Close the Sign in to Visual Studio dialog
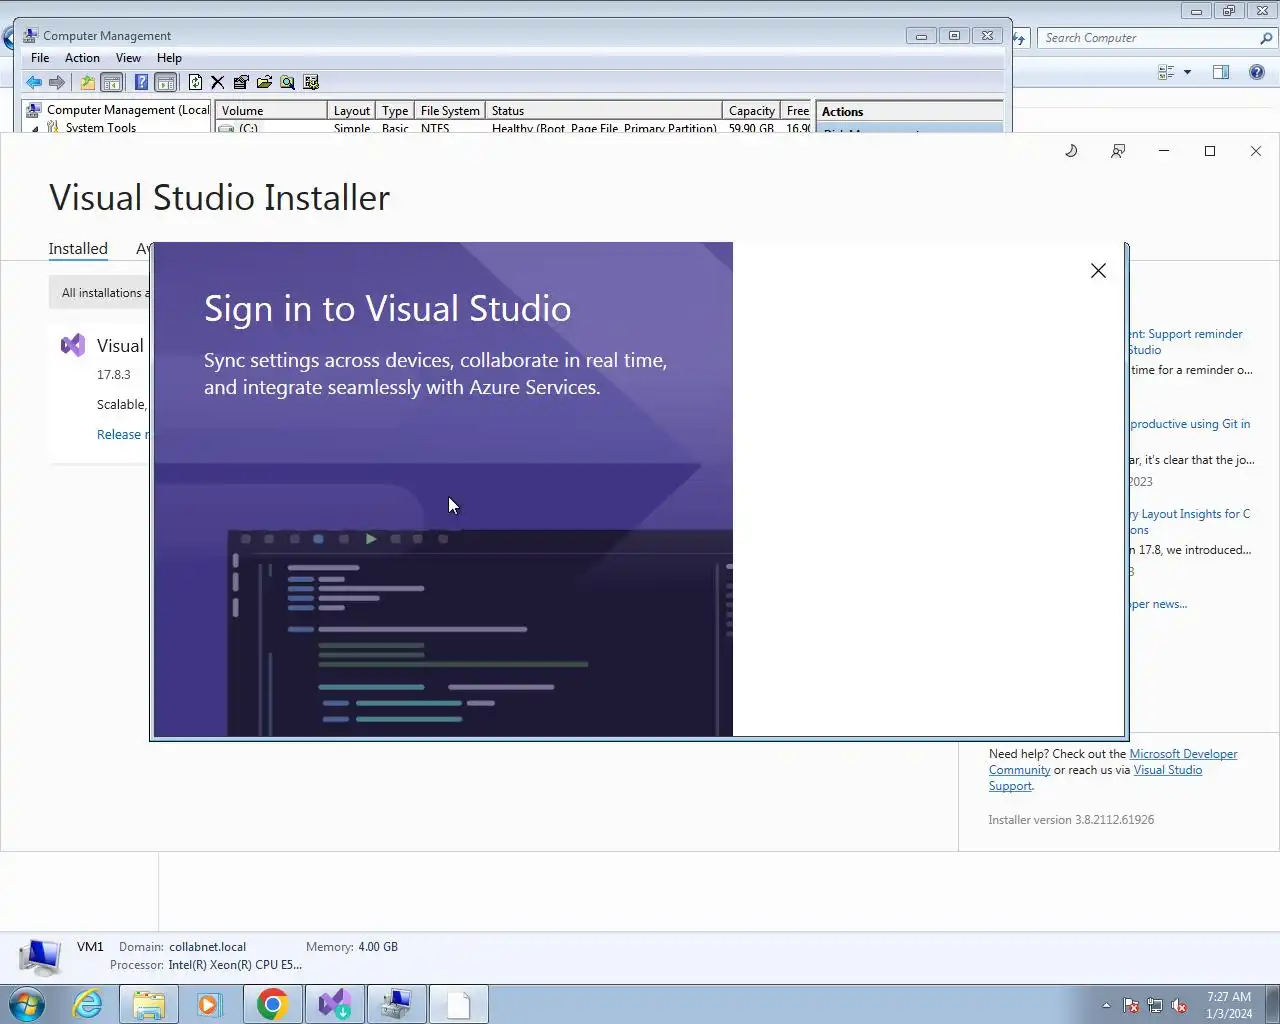 click(1098, 271)
